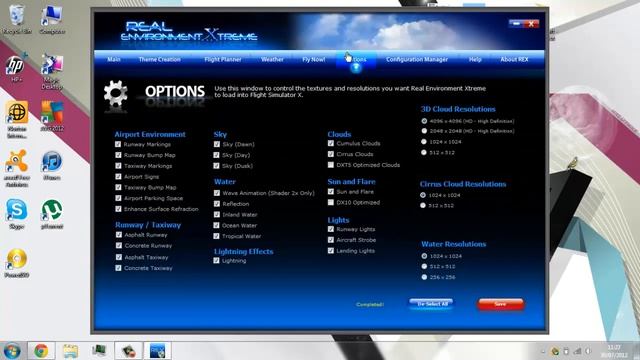Toggle Landing Lights checkbox
This screenshot has height=360, width=640.
coord(331,251)
